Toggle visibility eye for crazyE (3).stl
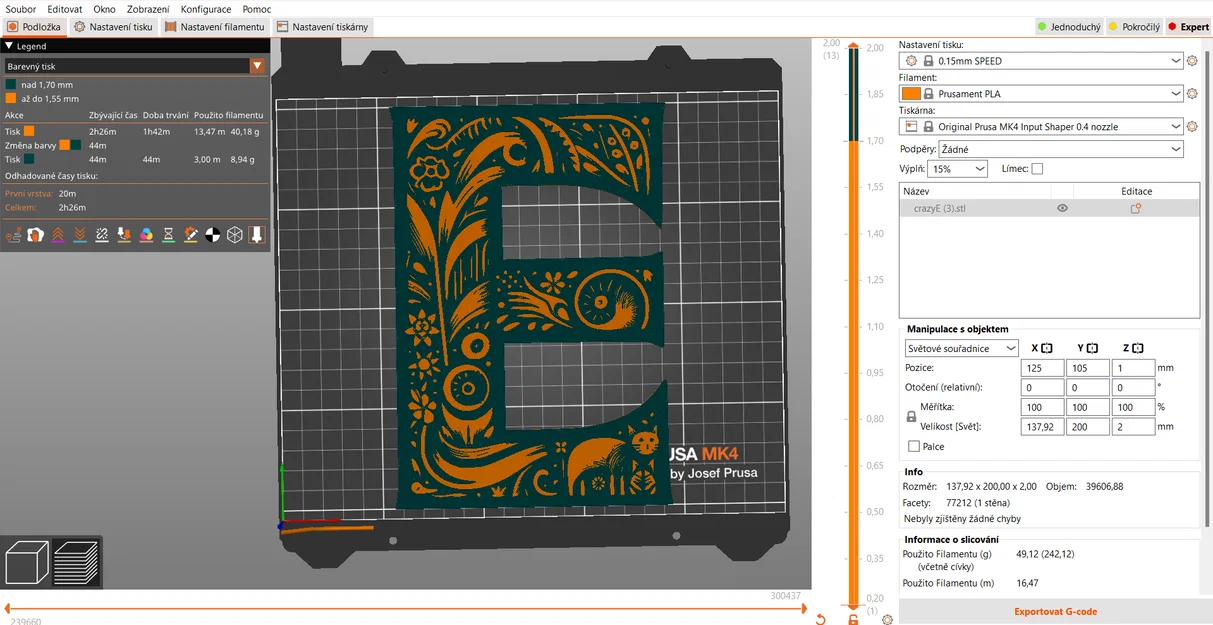Image resolution: width=1213 pixels, height=625 pixels. [x=1062, y=208]
